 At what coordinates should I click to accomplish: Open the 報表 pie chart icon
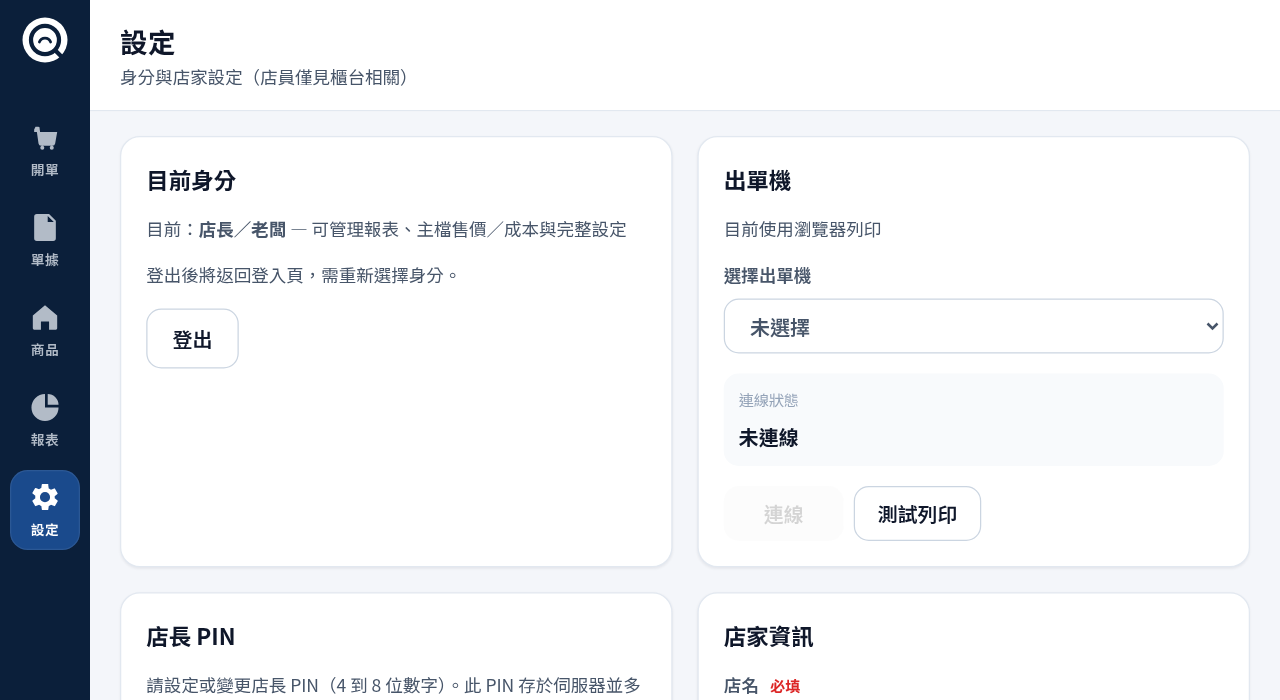point(45,408)
